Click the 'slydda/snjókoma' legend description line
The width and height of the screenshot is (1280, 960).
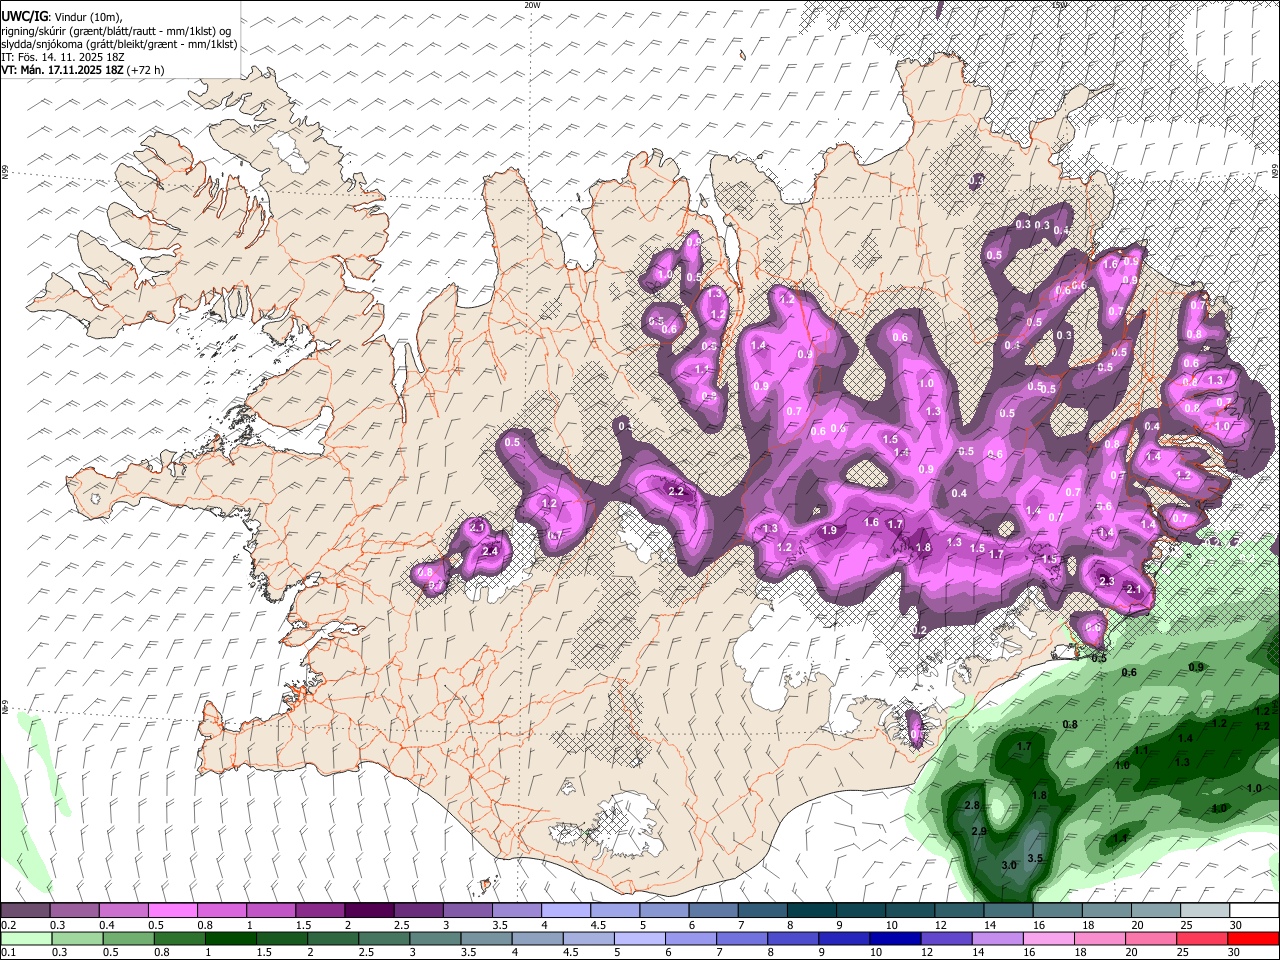[x=119, y=44]
